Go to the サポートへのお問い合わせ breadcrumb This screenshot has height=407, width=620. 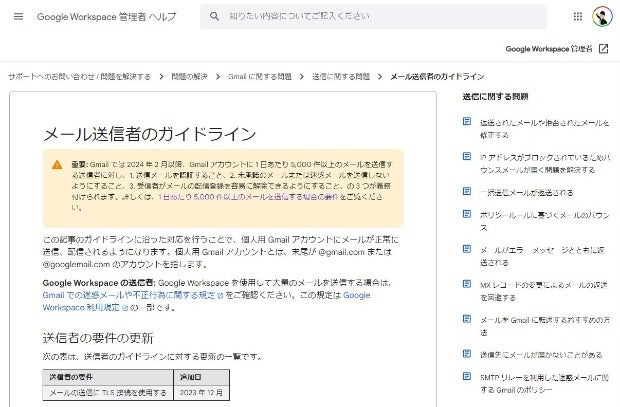[79, 76]
